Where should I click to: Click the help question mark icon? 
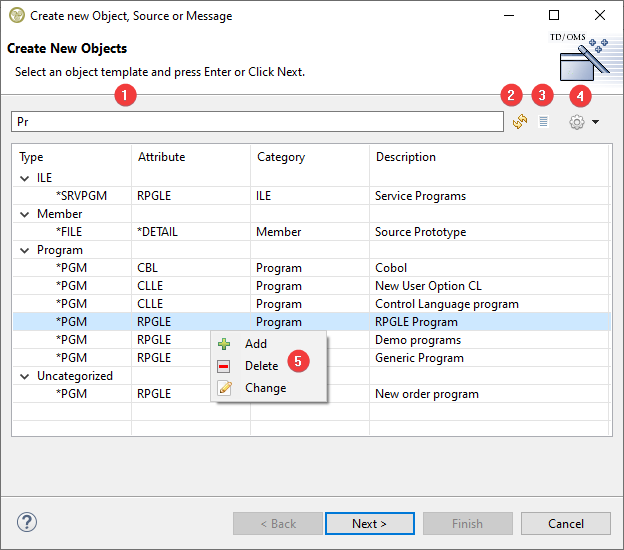point(27,522)
